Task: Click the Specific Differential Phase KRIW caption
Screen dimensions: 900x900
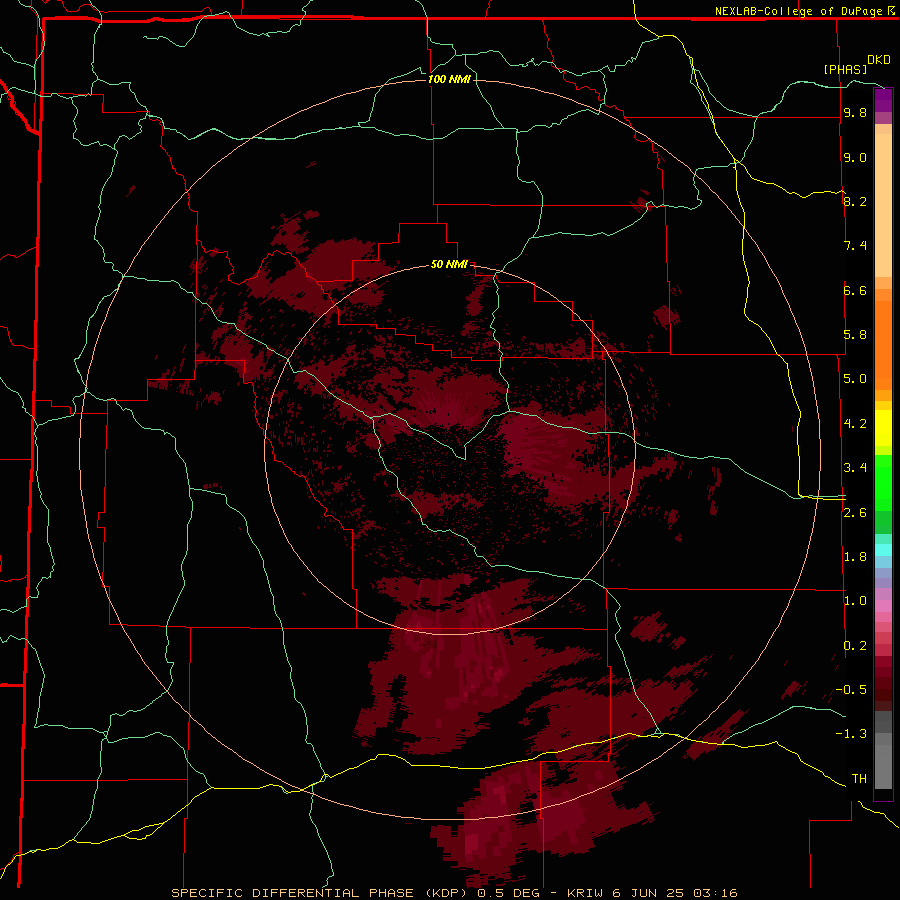Action: pyautogui.click(x=454, y=893)
